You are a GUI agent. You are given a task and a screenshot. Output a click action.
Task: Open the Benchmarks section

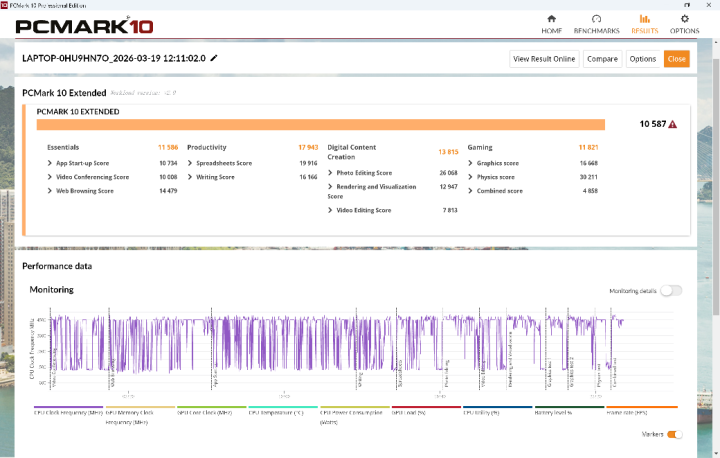pyautogui.click(x=596, y=24)
